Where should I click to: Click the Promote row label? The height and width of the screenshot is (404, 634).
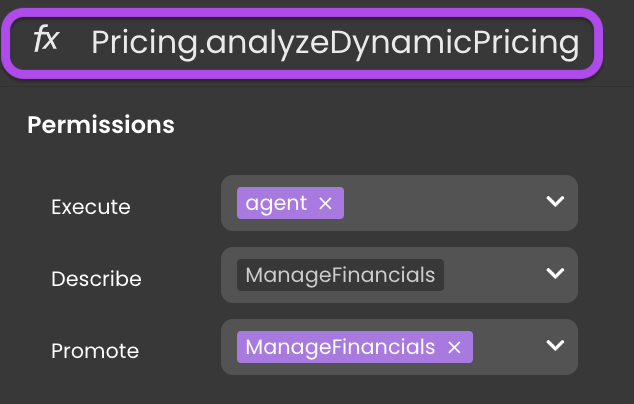pyautogui.click(x=95, y=351)
